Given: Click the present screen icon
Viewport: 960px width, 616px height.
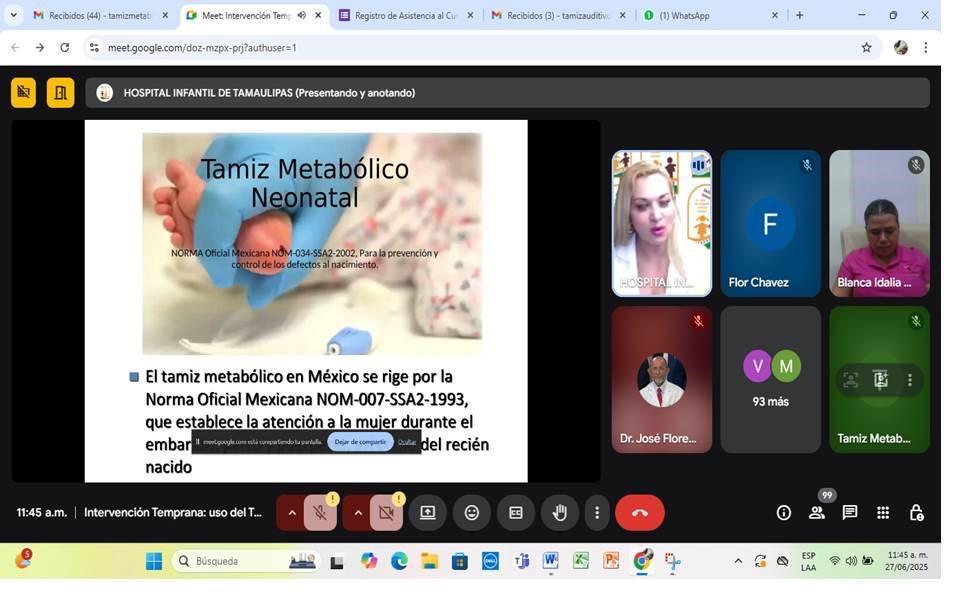Looking at the screenshot, I should point(428,513).
